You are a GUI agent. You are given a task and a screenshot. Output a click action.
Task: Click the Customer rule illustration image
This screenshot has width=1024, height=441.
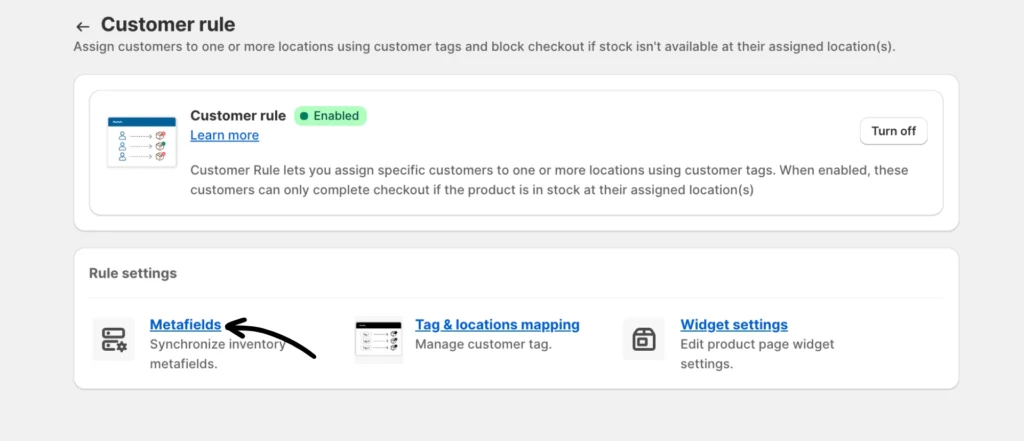137,139
